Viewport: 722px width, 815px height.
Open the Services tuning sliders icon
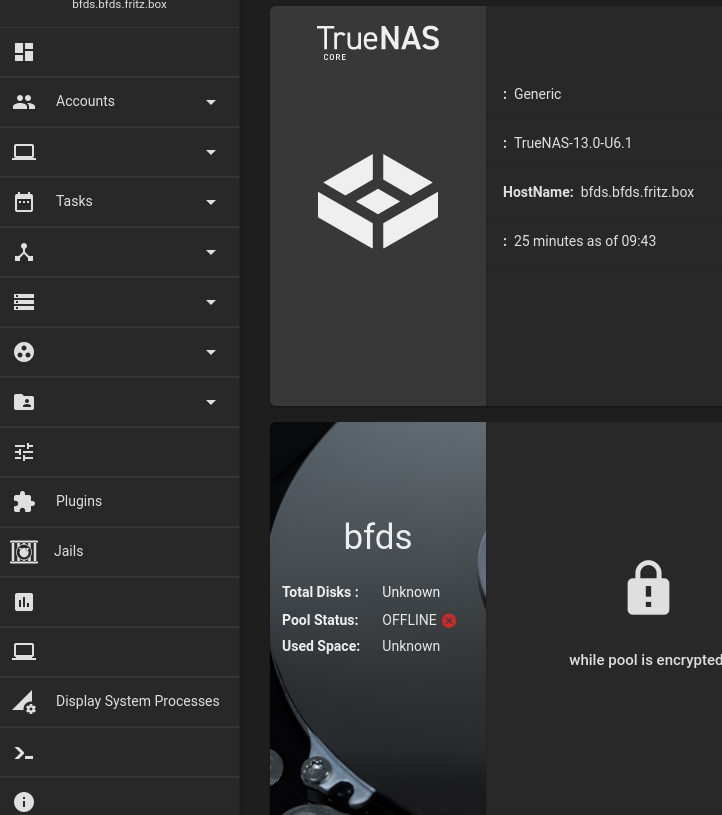(x=24, y=452)
